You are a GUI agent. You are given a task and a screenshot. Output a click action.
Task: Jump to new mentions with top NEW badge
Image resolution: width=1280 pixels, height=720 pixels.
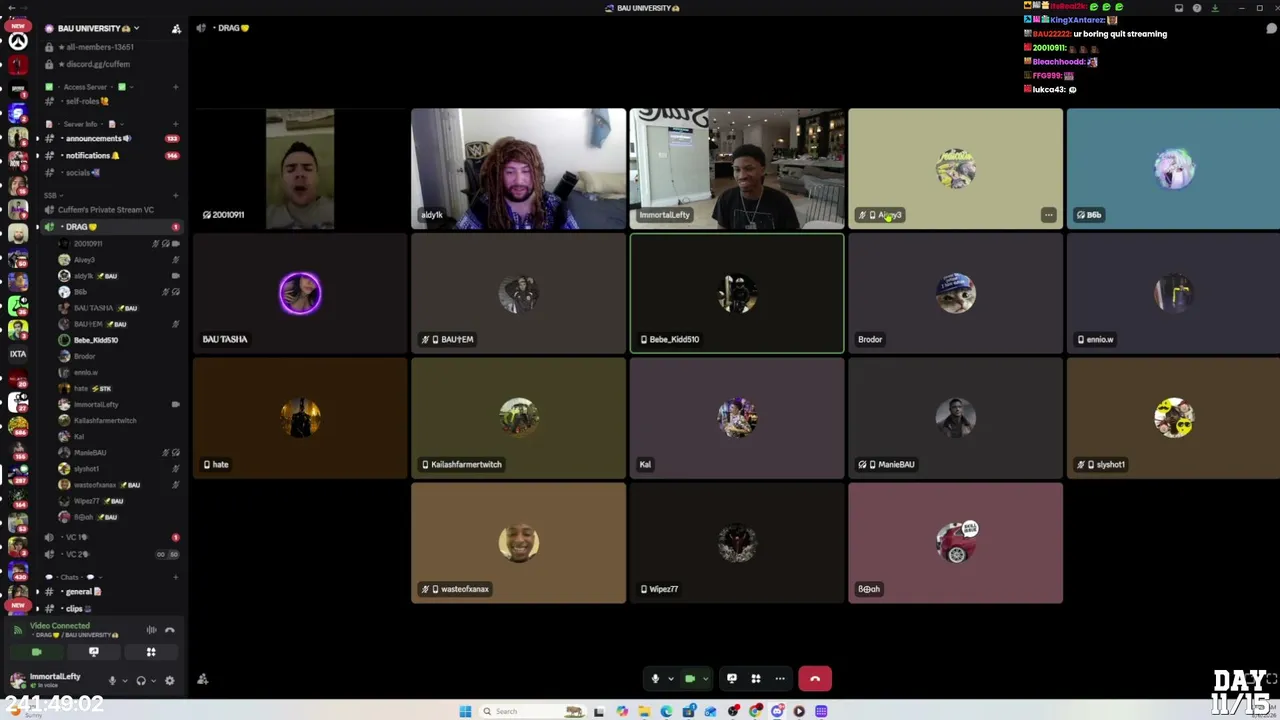[x=17, y=26]
